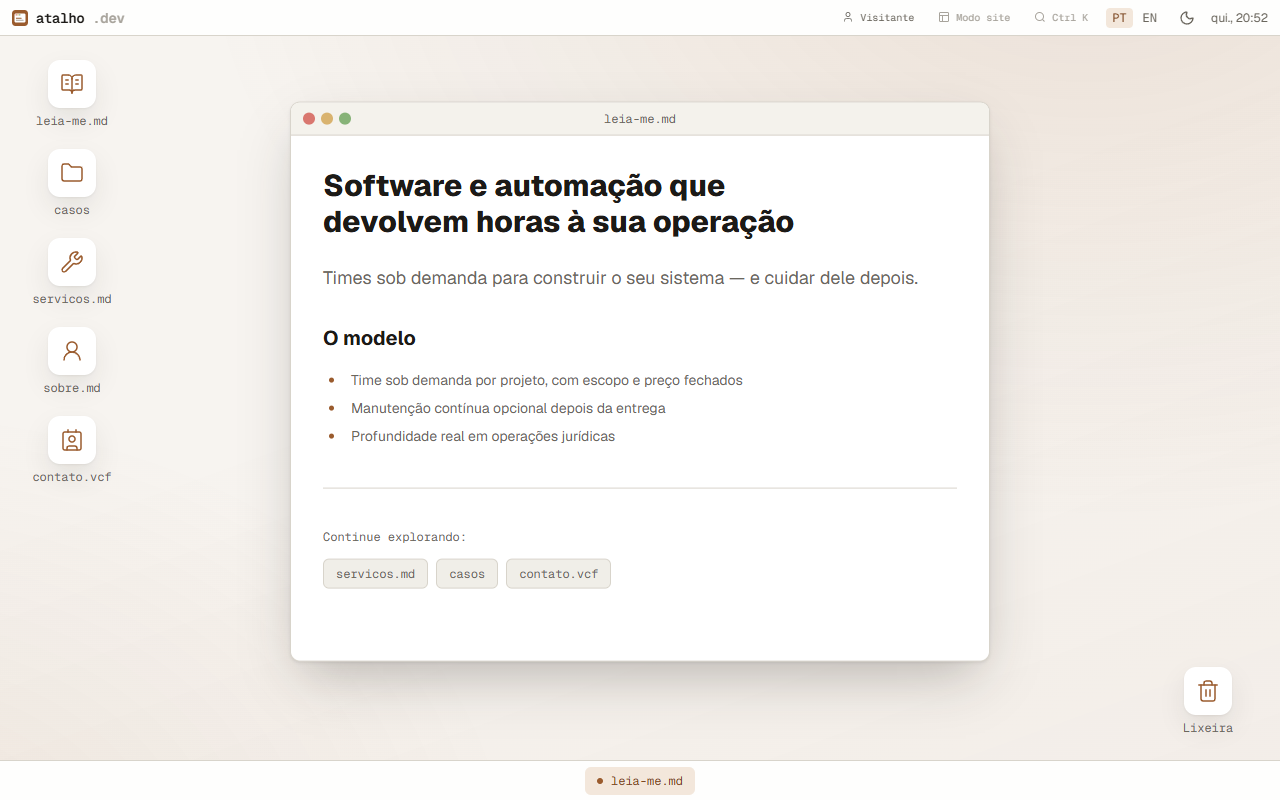The height and width of the screenshot is (800, 1280).
Task: Open the Lixeira trash icon
Action: pos(1208,691)
